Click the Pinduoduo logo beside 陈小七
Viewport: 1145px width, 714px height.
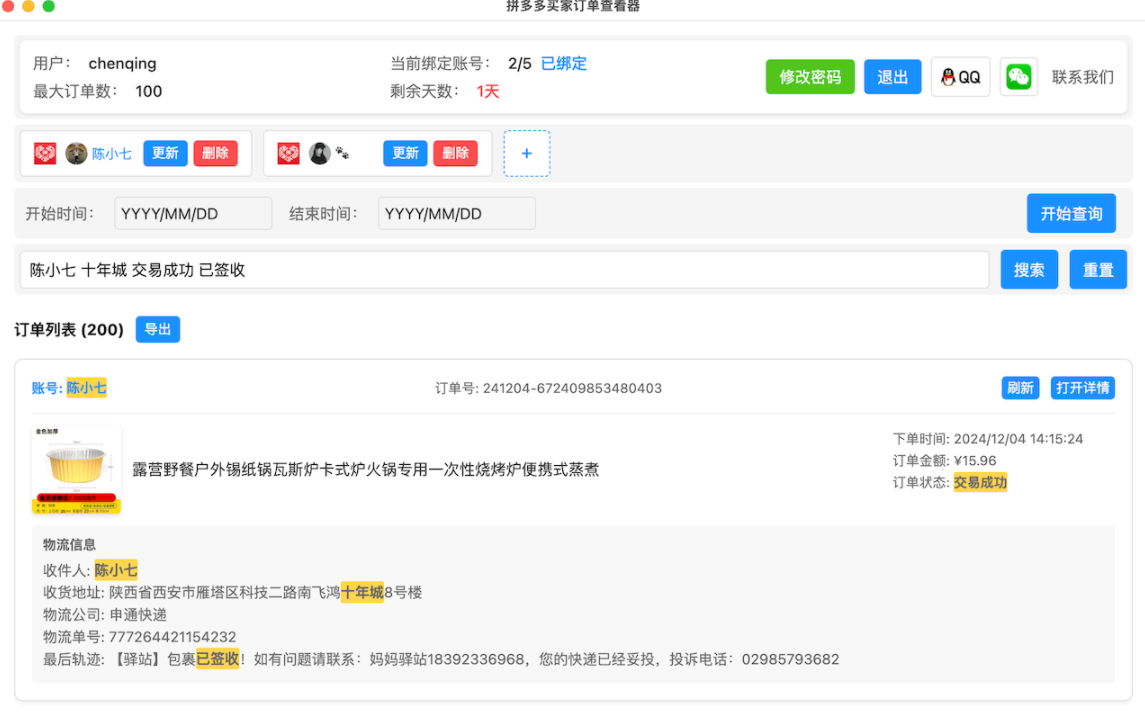pos(45,153)
